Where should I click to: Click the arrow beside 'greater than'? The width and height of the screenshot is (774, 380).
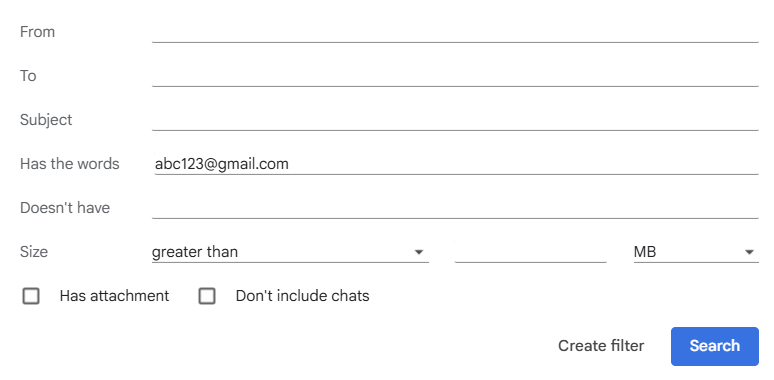[x=419, y=252]
